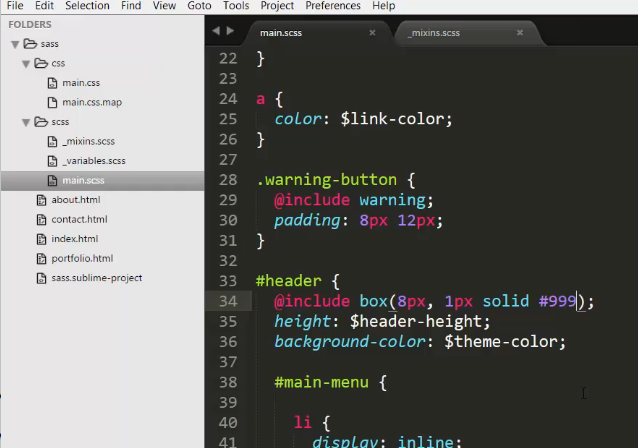Go to previous tab with left arrow
Screen dimensions: 638x448
tap(216, 31)
